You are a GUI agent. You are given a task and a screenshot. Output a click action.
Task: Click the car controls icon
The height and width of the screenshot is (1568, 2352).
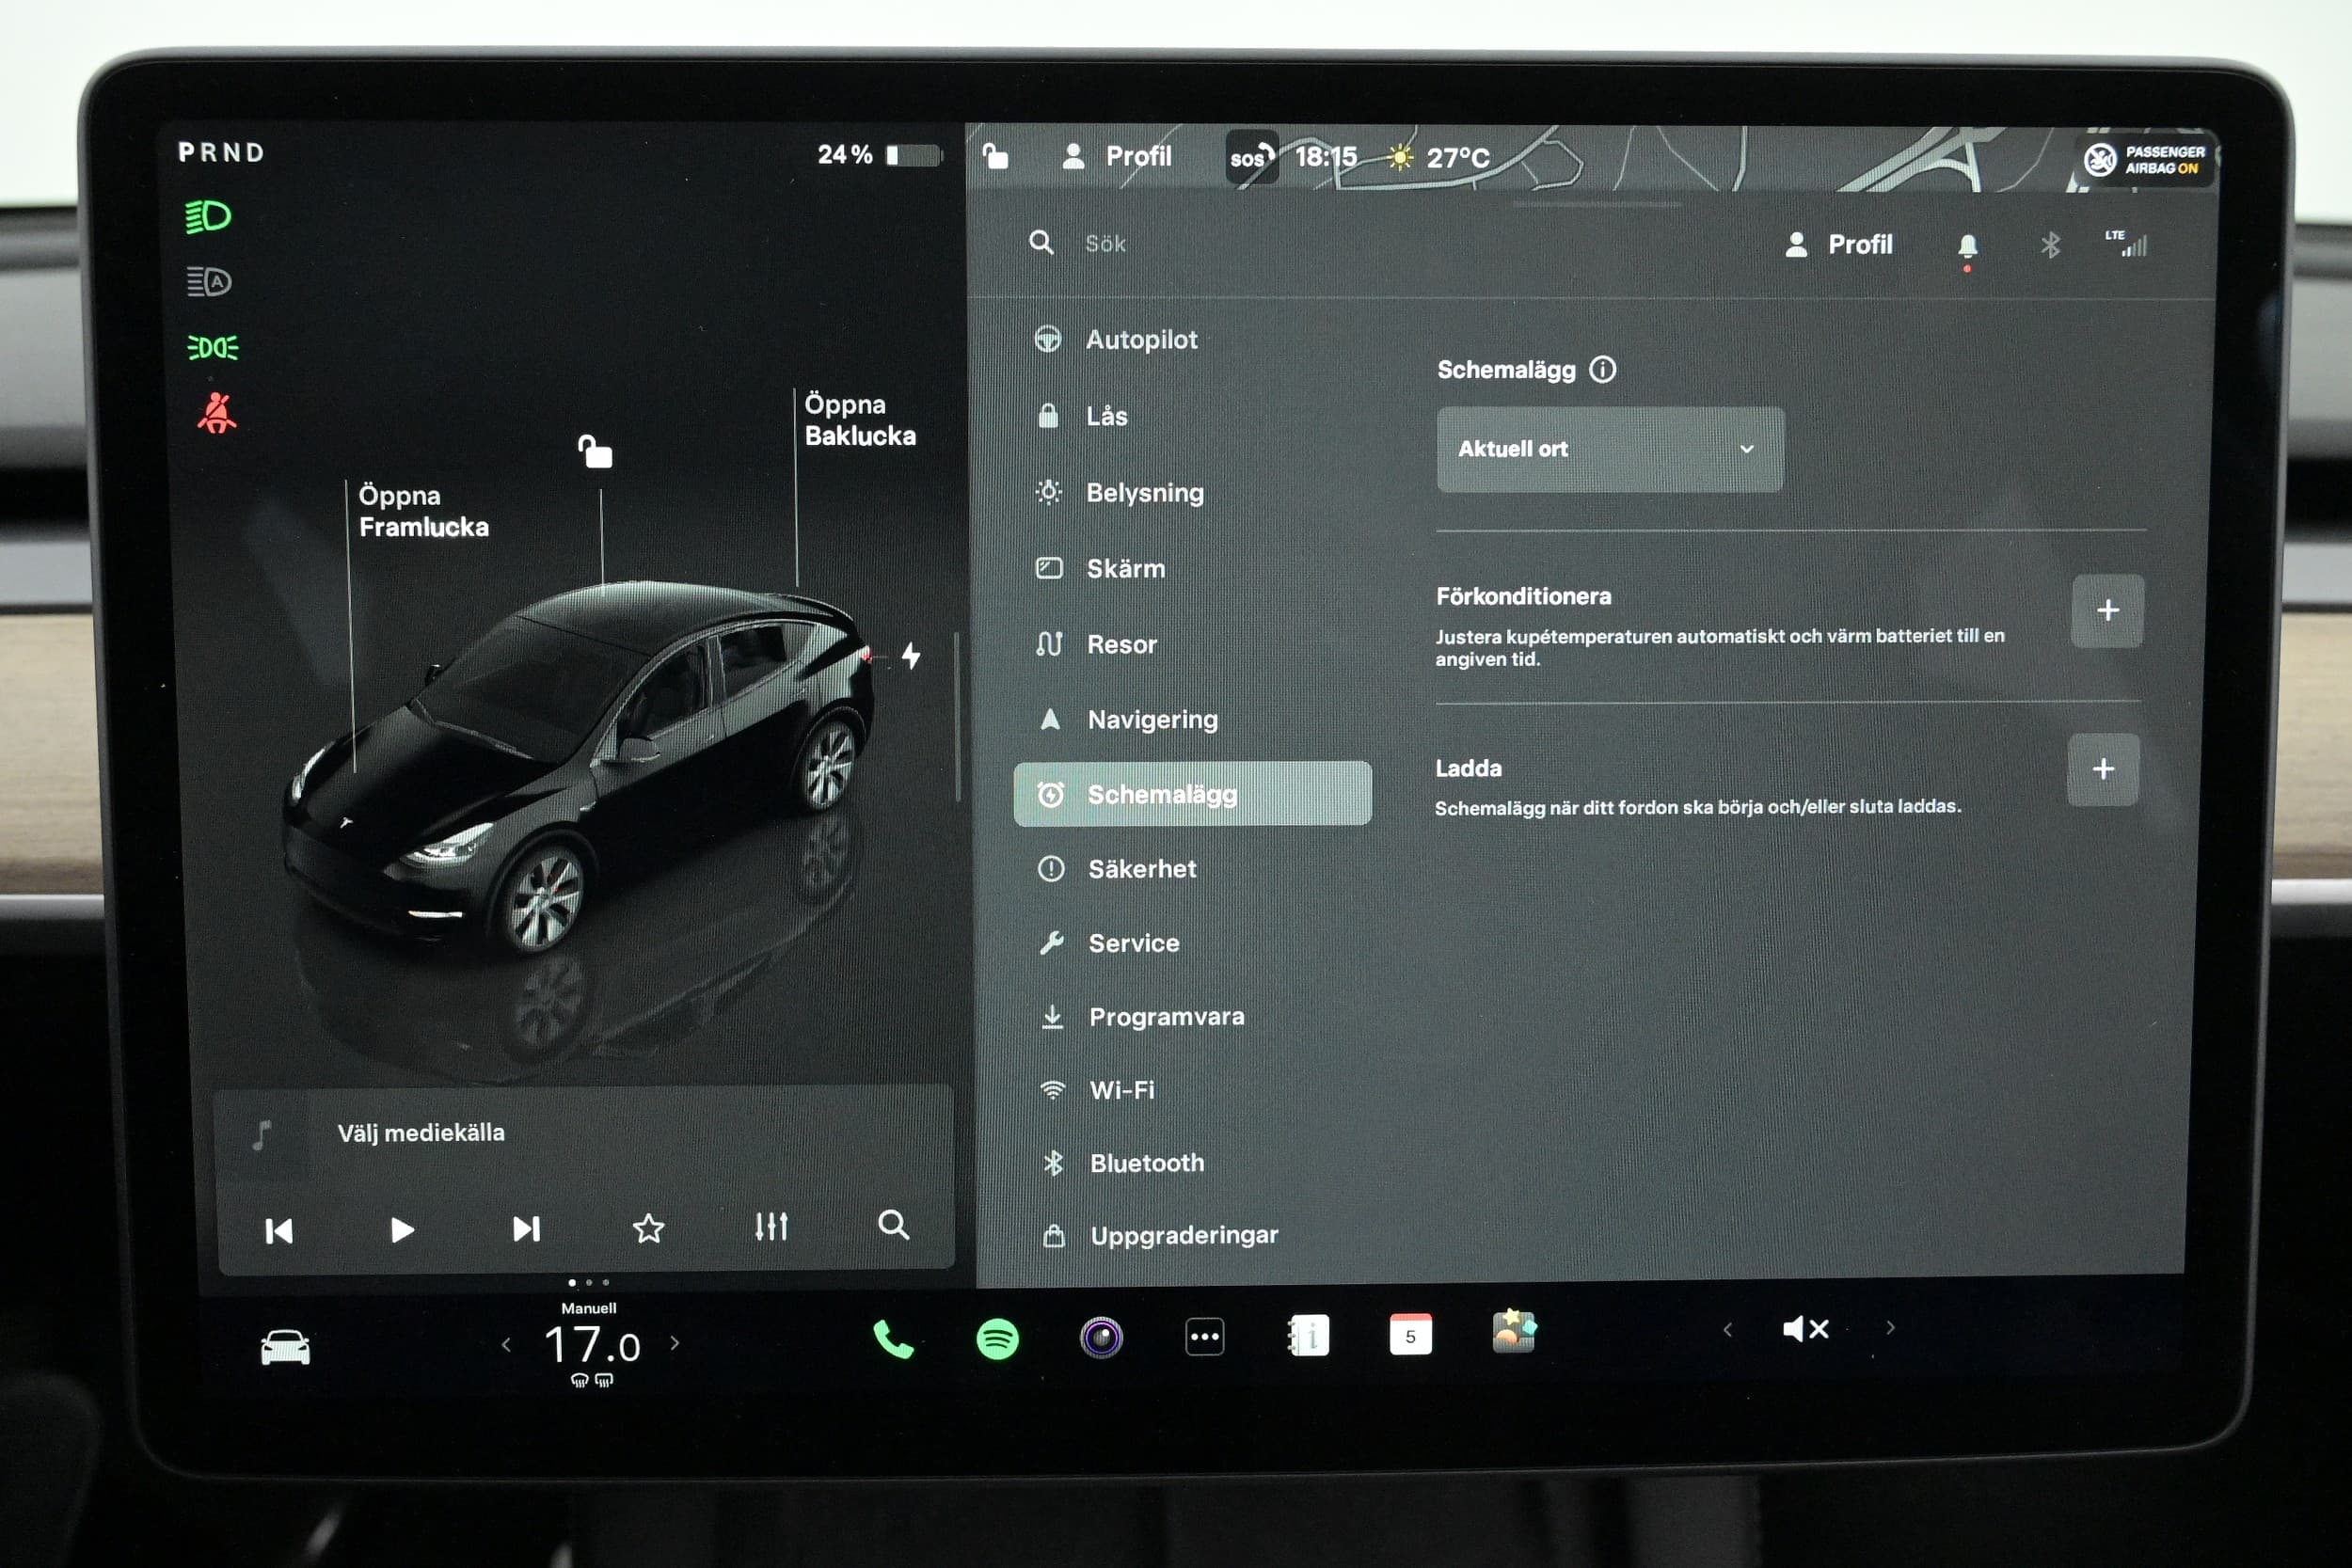click(285, 1347)
